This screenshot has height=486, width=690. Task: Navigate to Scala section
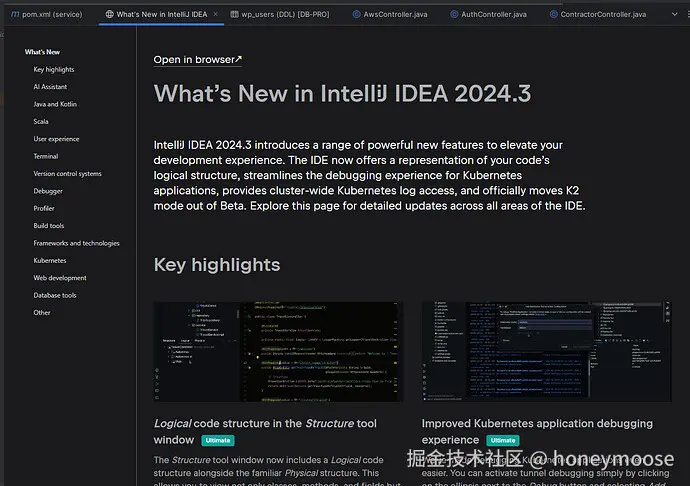[x=41, y=122]
